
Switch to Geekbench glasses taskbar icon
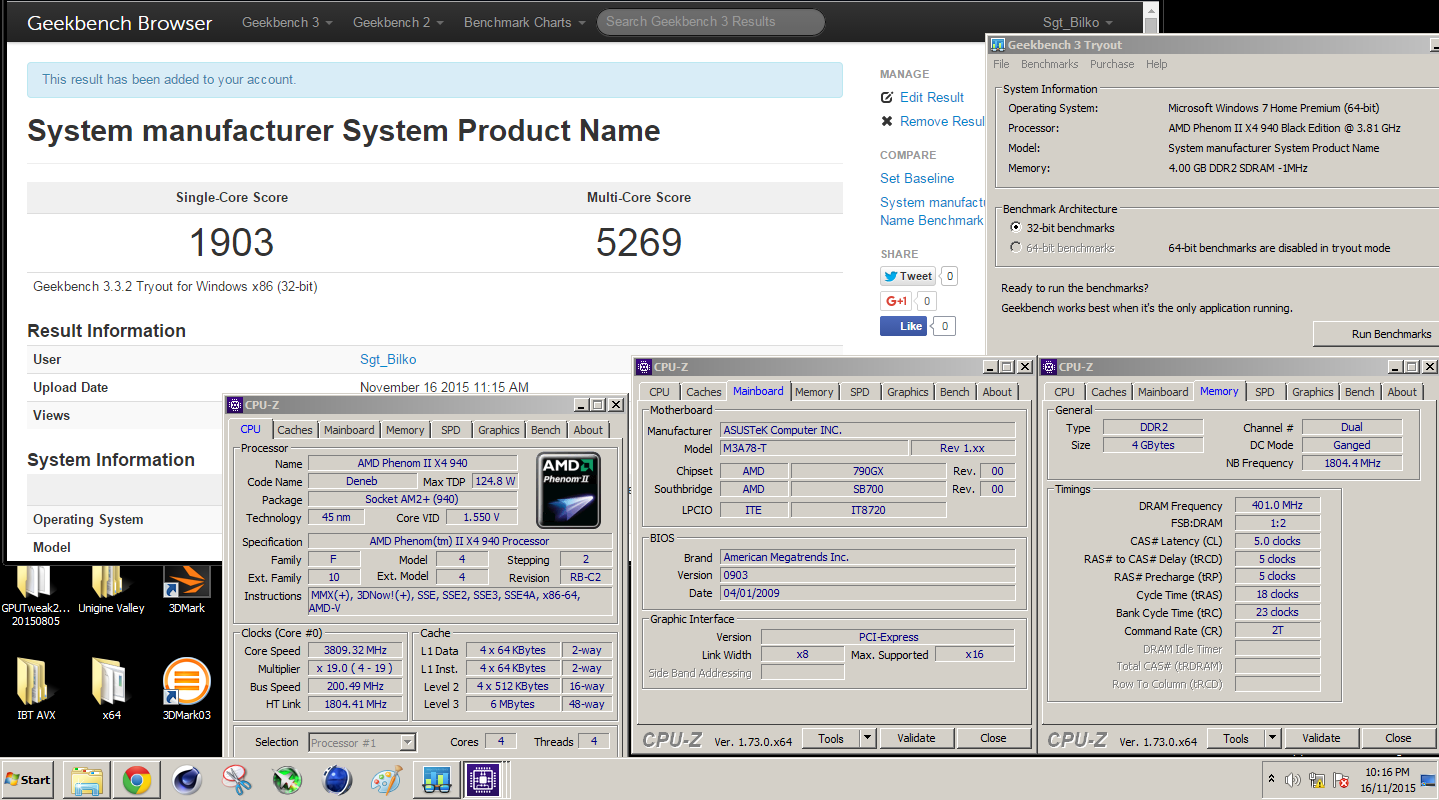(x=436, y=780)
